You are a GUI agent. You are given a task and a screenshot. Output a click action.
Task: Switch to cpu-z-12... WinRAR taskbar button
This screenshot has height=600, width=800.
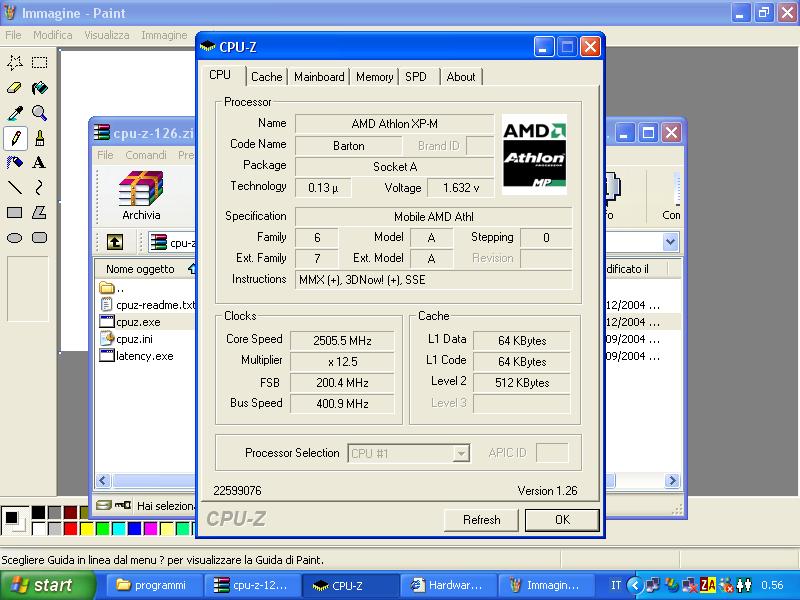pyautogui.click(x=252, y=585)
